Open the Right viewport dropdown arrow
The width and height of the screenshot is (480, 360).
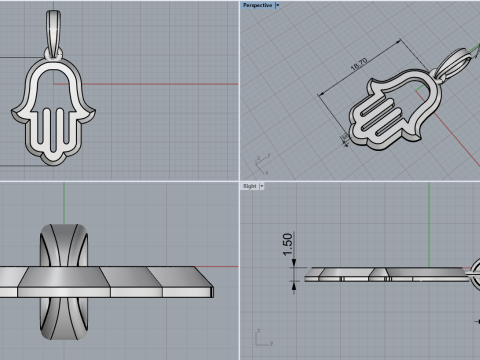262,186
